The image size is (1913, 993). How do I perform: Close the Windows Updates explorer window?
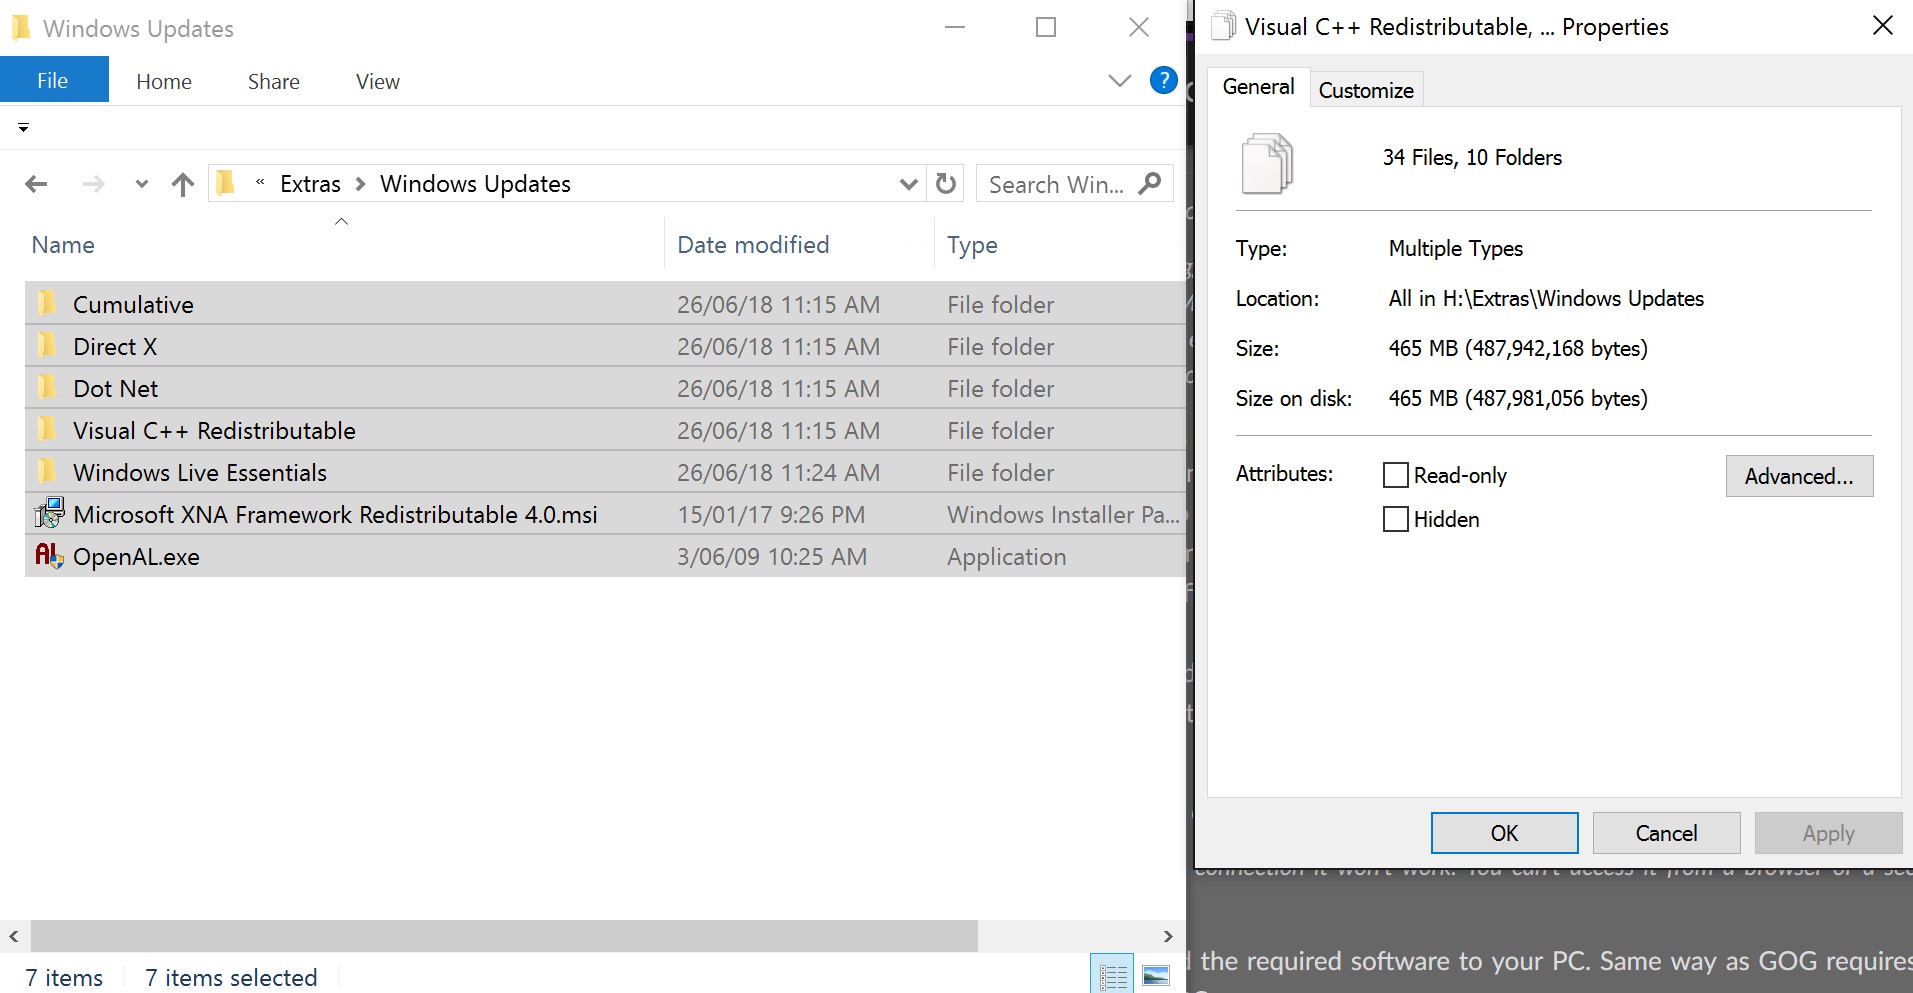click(x=1138, y=27)
